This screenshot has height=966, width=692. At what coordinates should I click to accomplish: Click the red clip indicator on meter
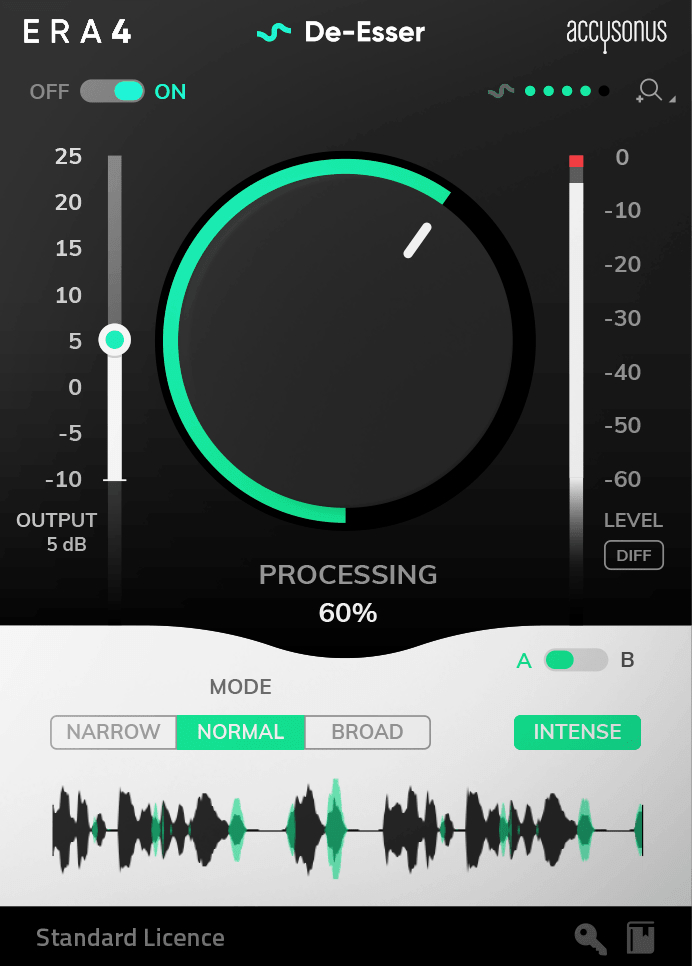point(576,161)
